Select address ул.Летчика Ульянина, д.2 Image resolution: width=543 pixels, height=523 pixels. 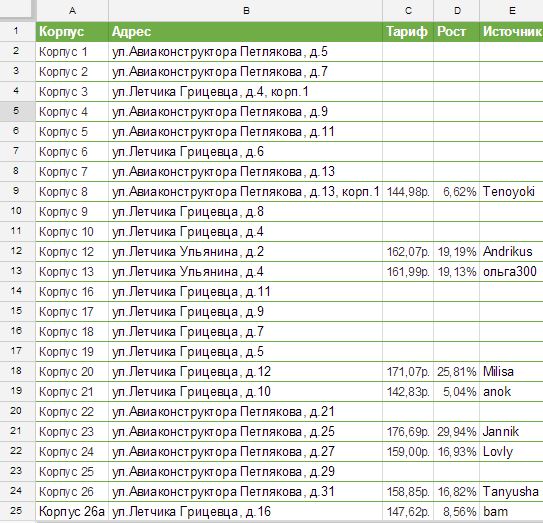coord(246,251)
